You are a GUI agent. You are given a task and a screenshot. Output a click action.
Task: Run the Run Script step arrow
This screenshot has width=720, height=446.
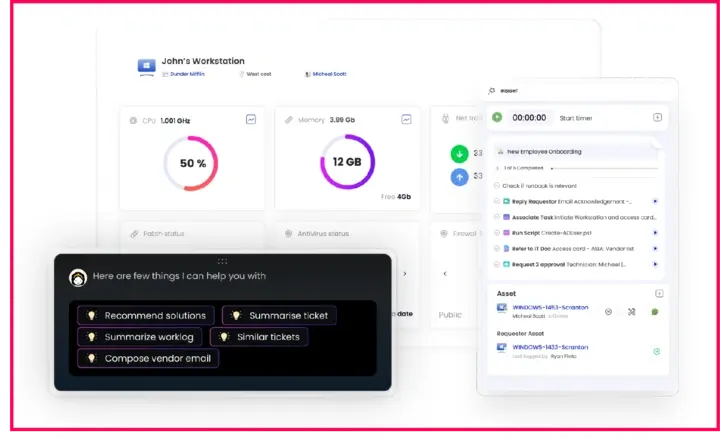point(655,233)
